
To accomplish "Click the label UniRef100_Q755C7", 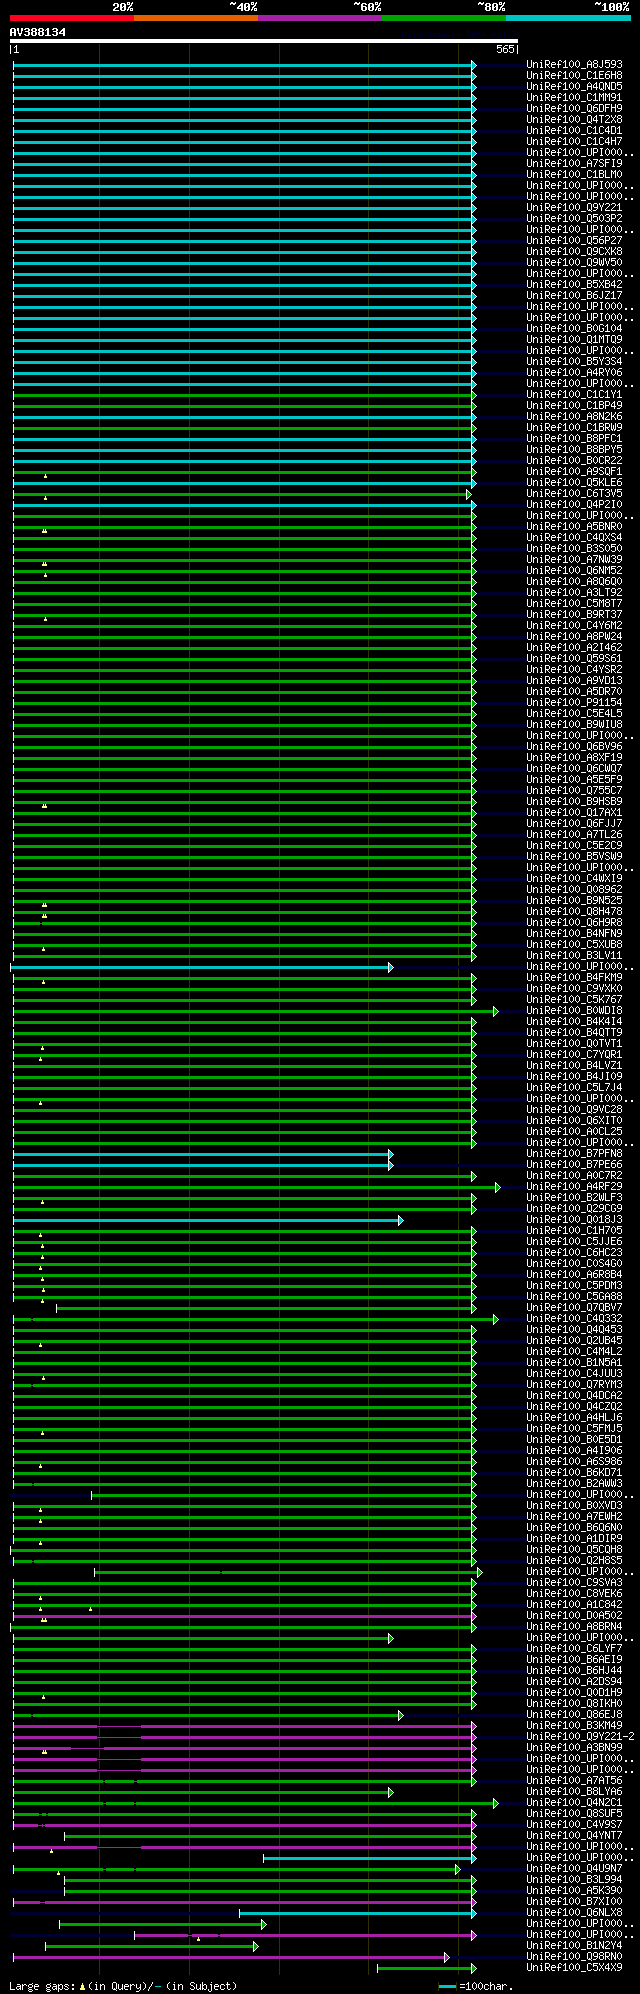I will [x=574, y=790].
